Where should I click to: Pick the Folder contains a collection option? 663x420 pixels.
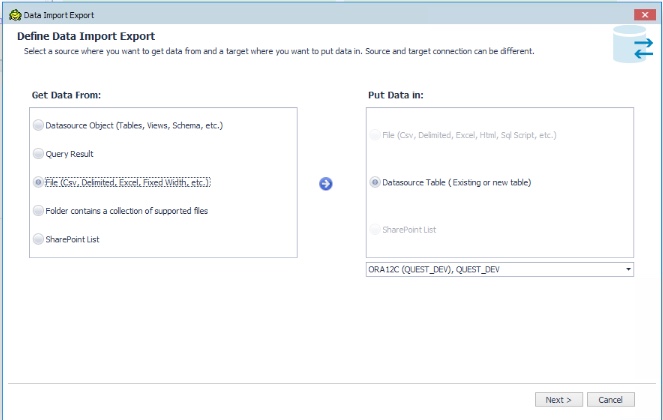(x=38, y=211)
